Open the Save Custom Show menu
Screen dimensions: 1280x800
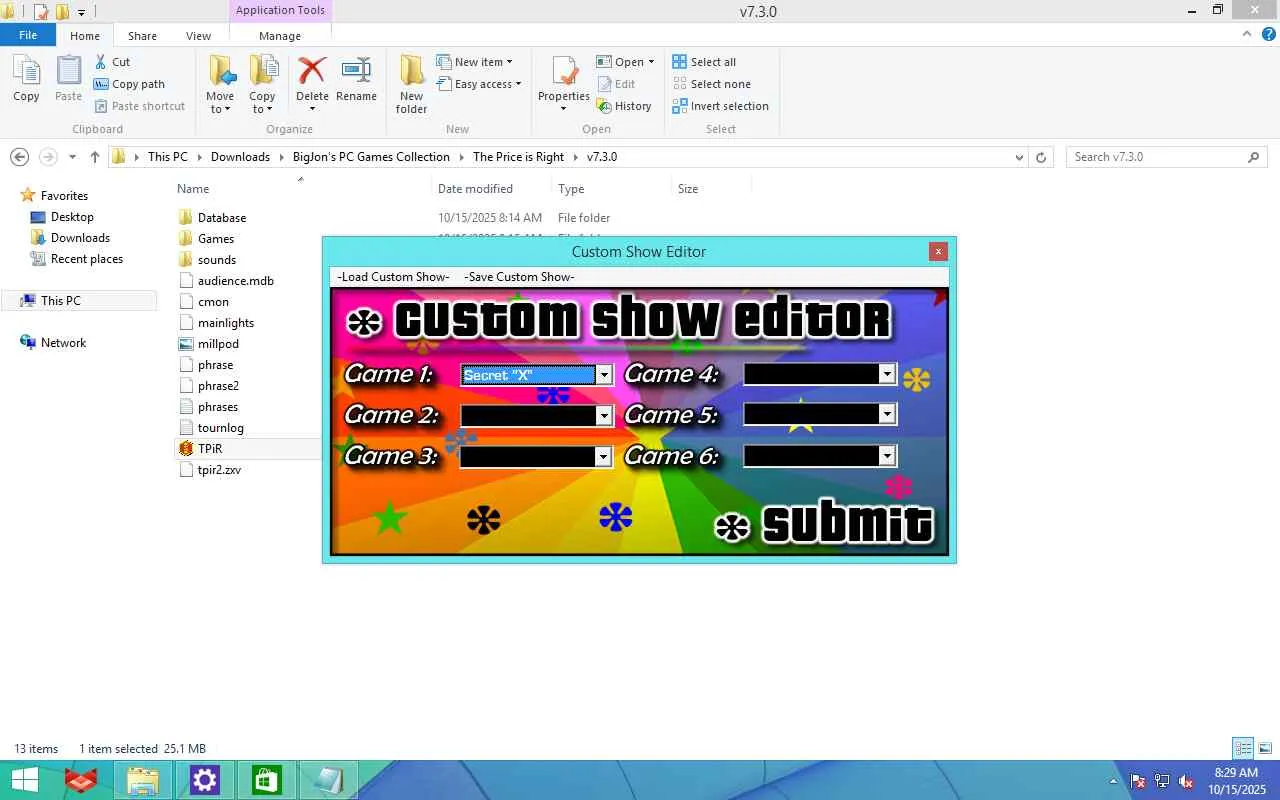click(519, 277)
